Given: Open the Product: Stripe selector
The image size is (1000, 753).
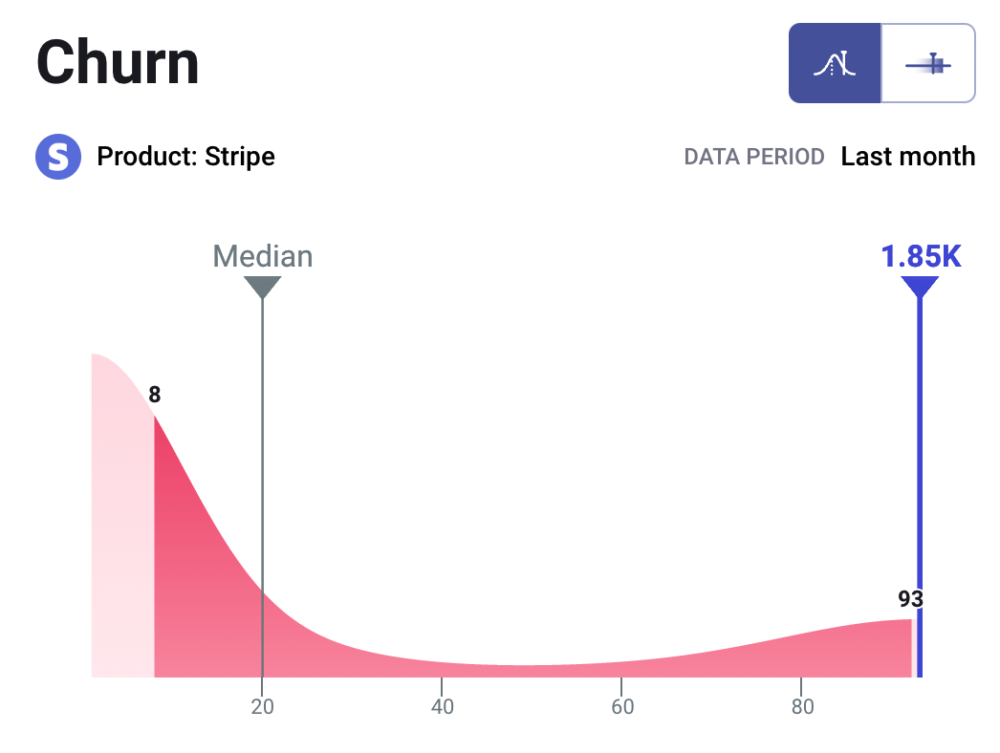Looking at the screenshot, I should 186,157.
